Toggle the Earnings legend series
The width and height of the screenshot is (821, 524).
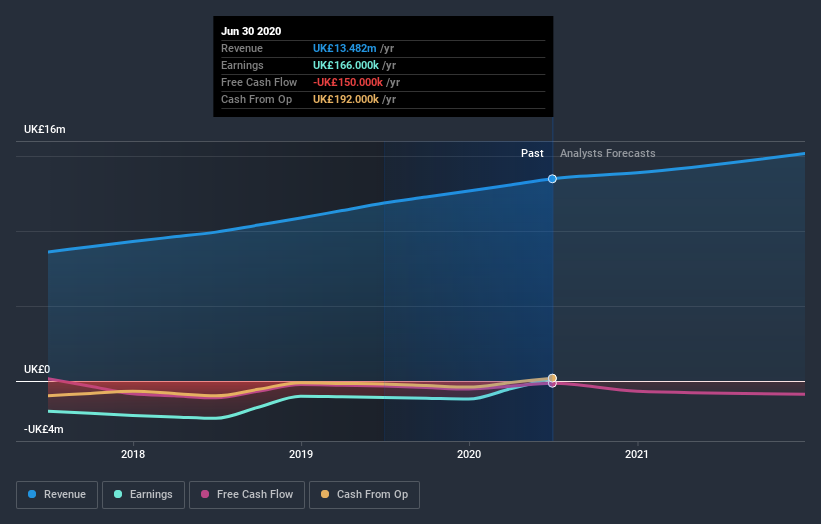pyautogui.click(x=143, y=495)
